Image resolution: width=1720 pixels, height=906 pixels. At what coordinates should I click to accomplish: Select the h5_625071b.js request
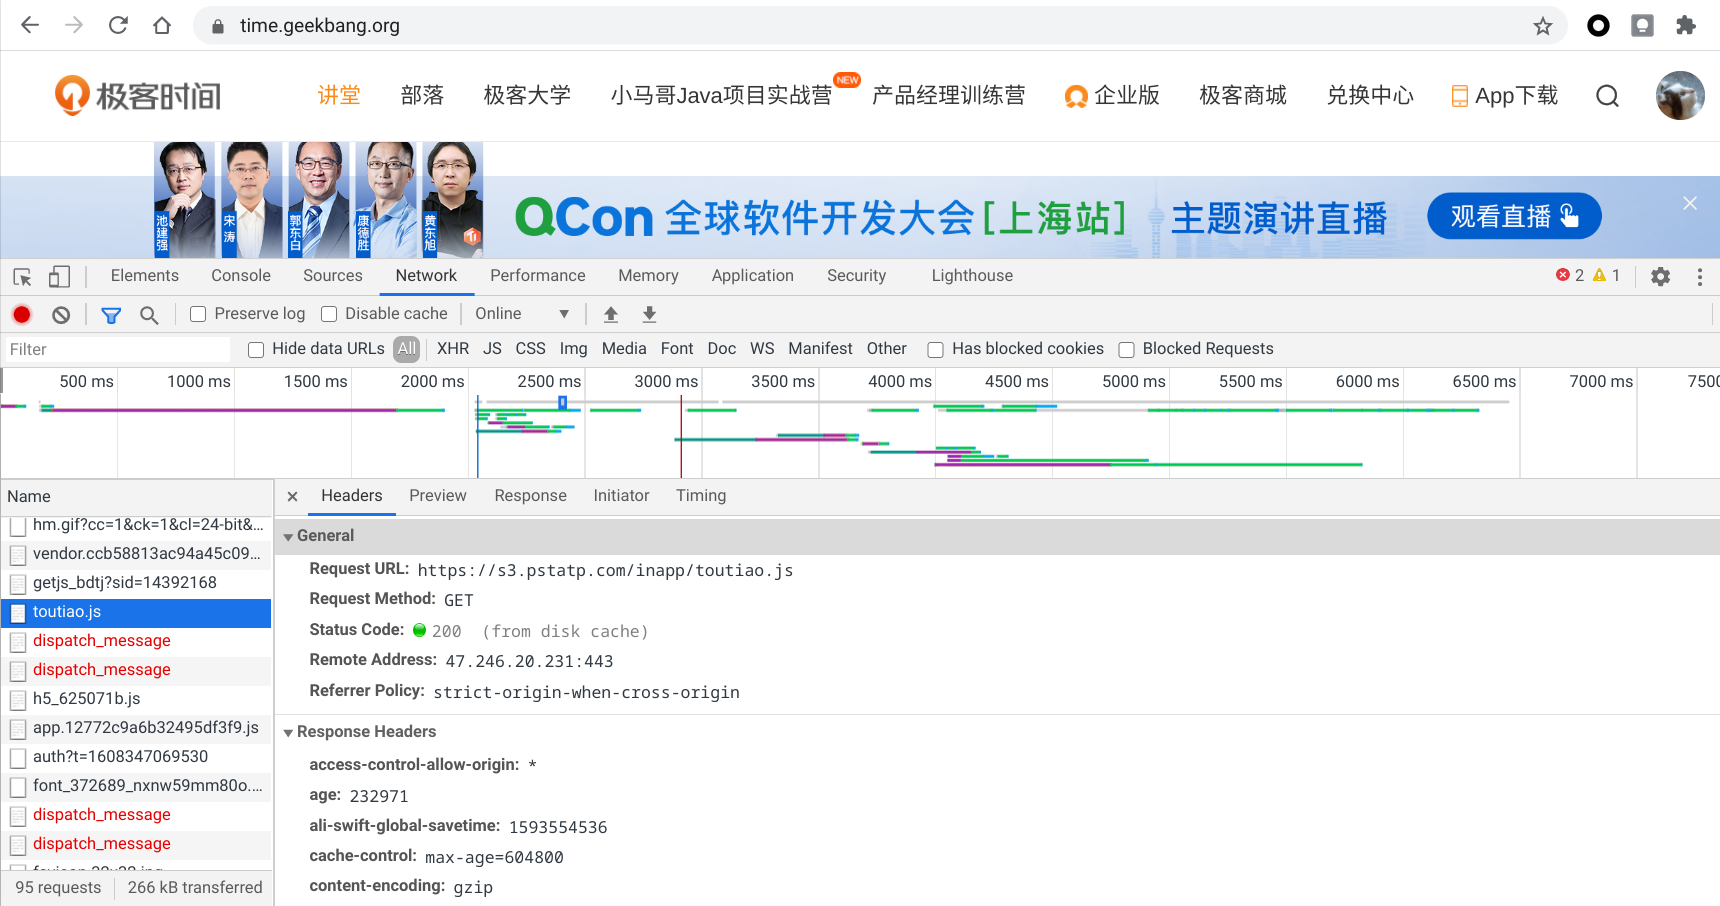coord(137,699)
